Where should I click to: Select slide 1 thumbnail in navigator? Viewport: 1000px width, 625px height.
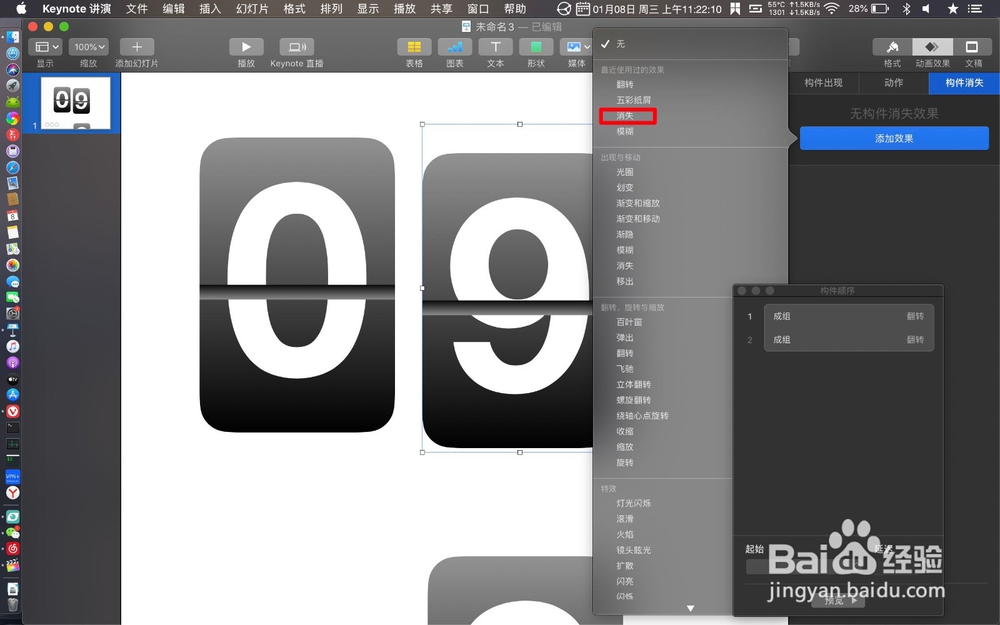(x=75, y=103)
